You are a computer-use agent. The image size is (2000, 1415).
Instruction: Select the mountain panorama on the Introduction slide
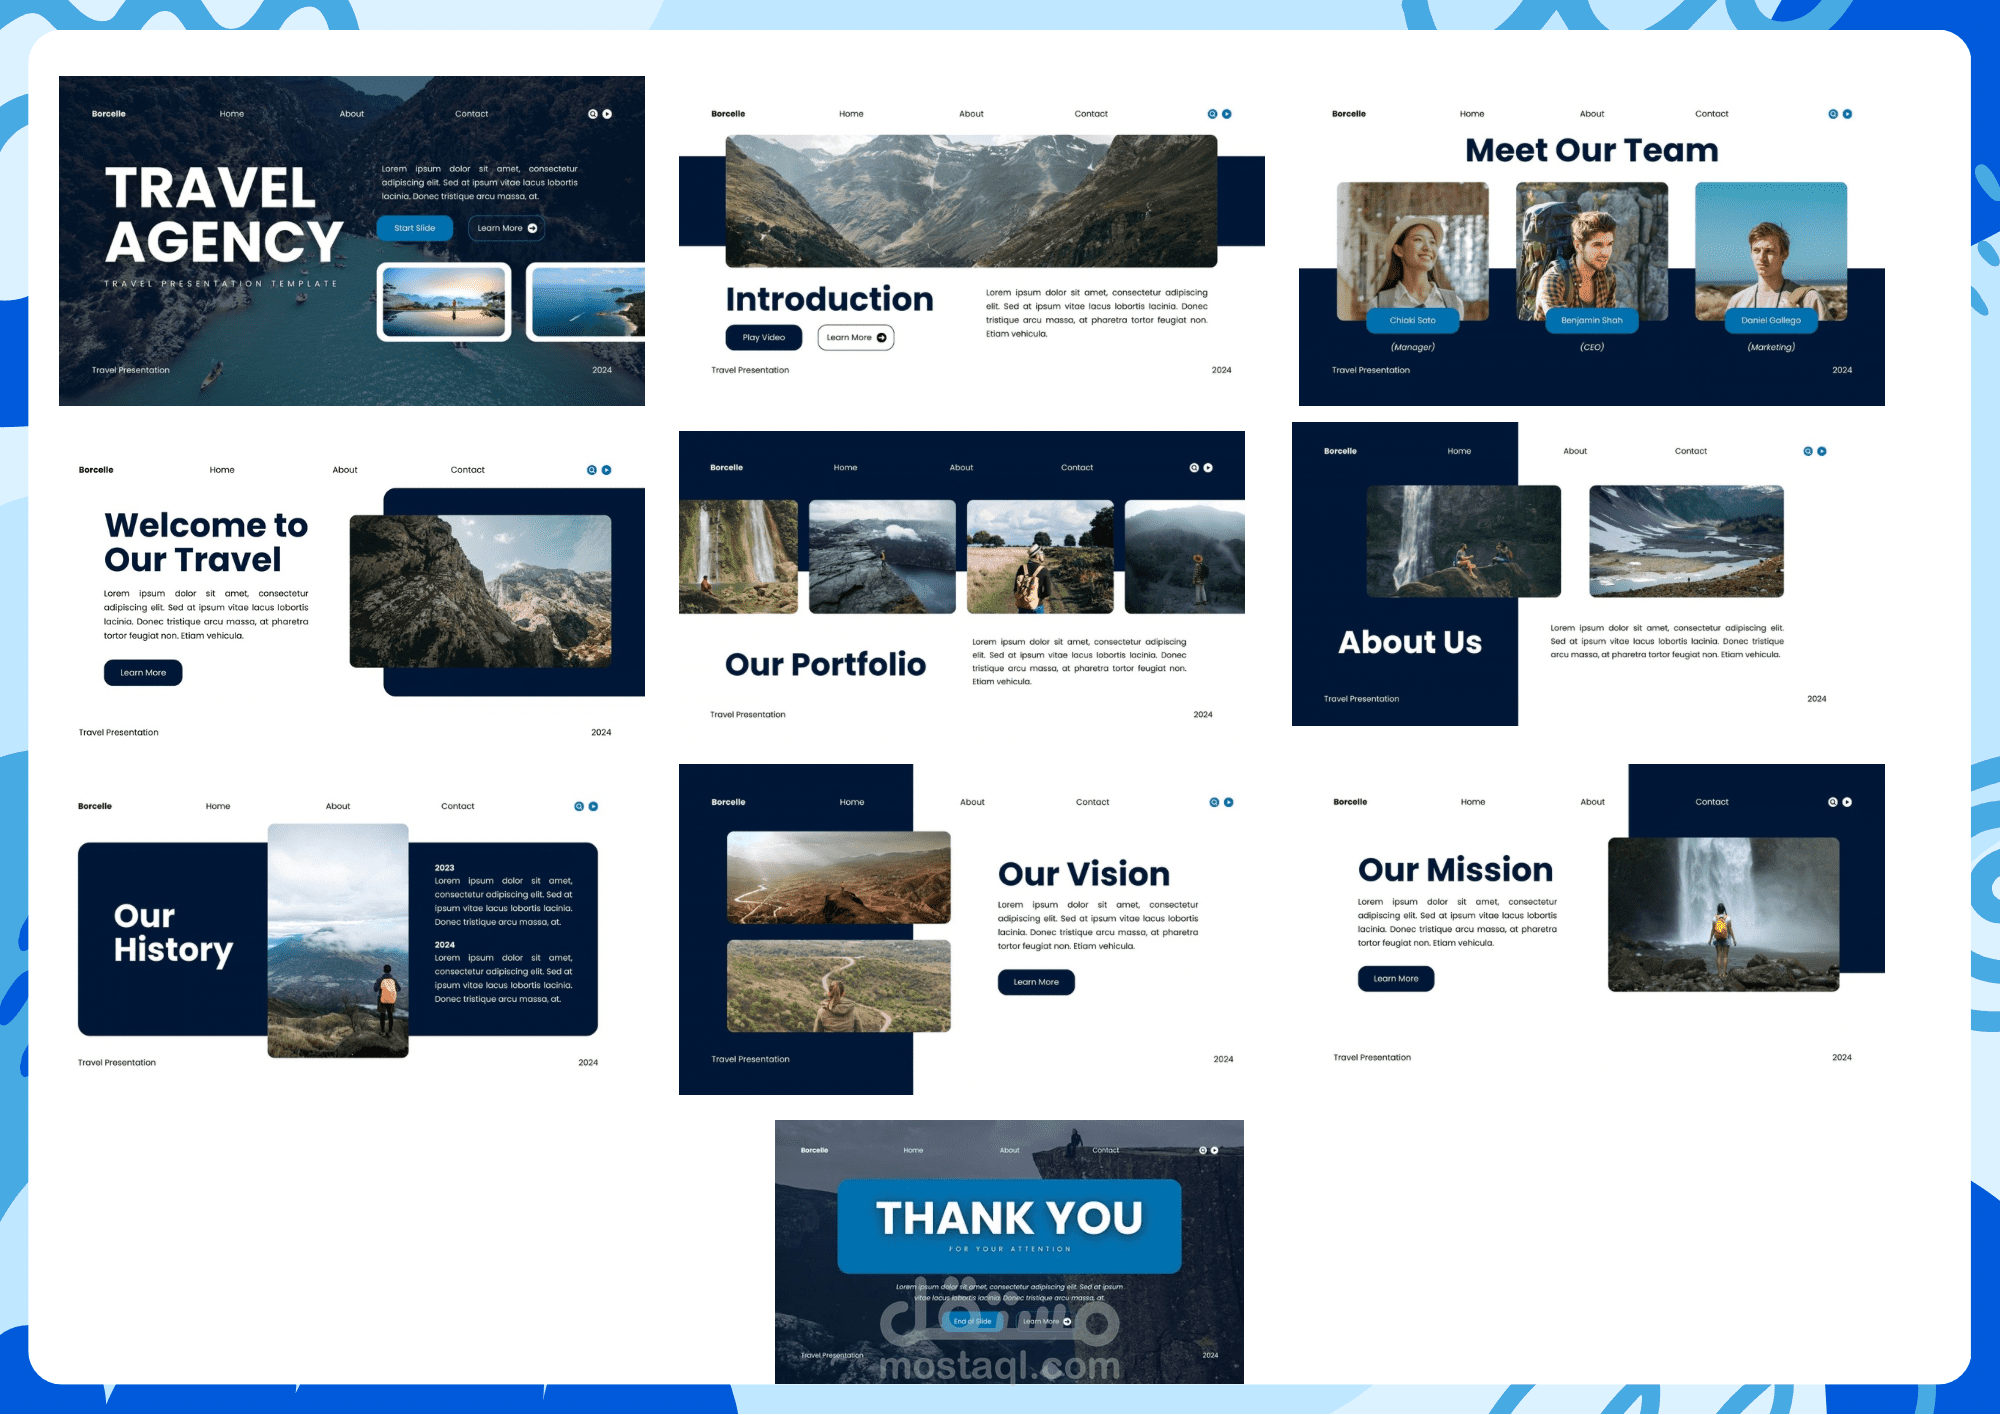[x=972, y=201]
